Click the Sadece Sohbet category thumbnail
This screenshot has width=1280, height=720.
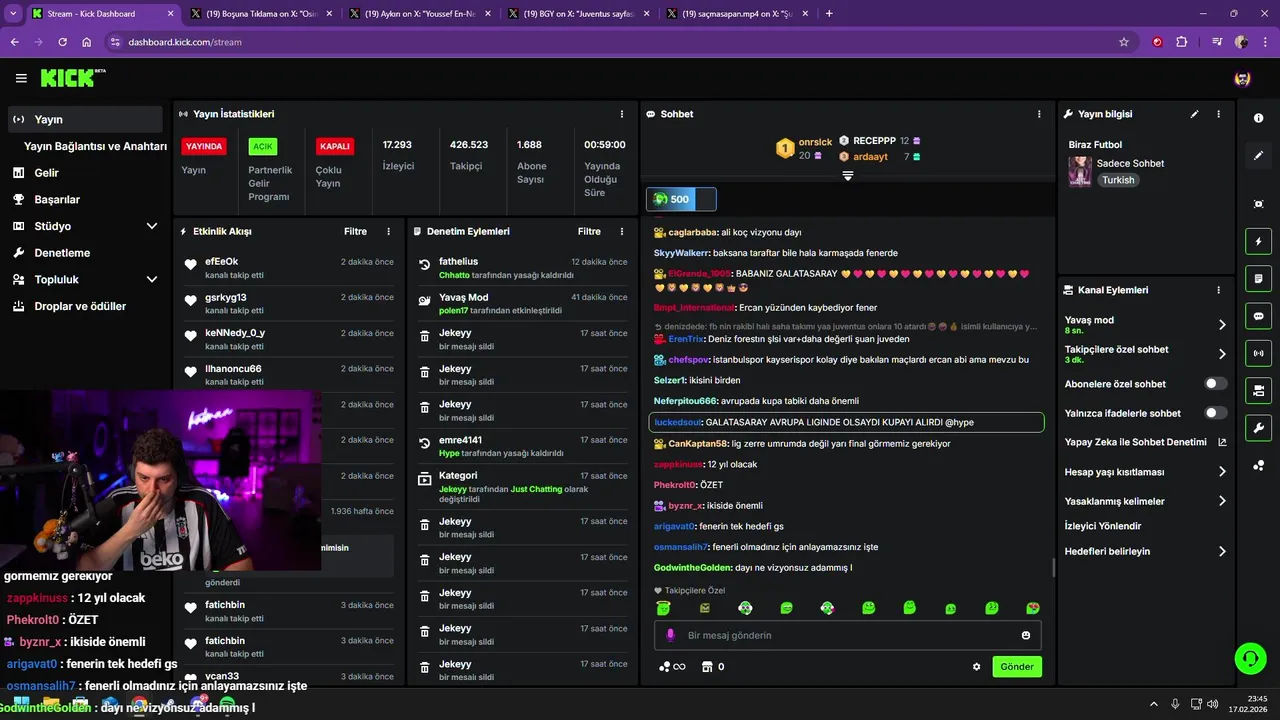[1080, 171]
